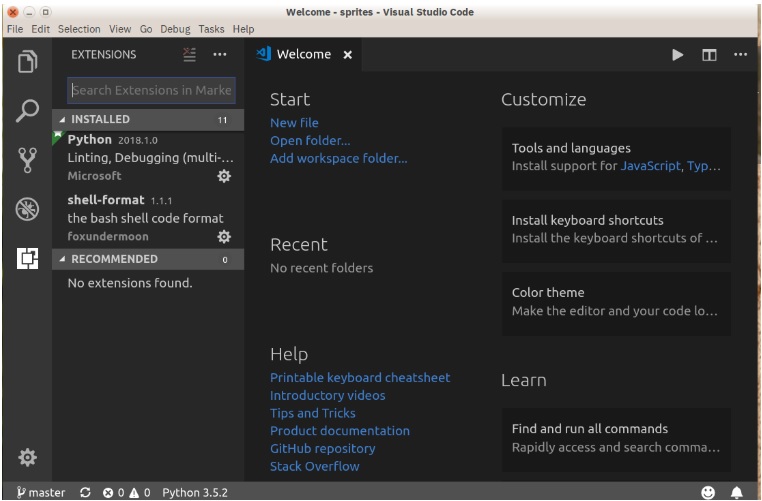Collapse the RECOMMENDED section
762x501 pixels.
tap(148, 259)
